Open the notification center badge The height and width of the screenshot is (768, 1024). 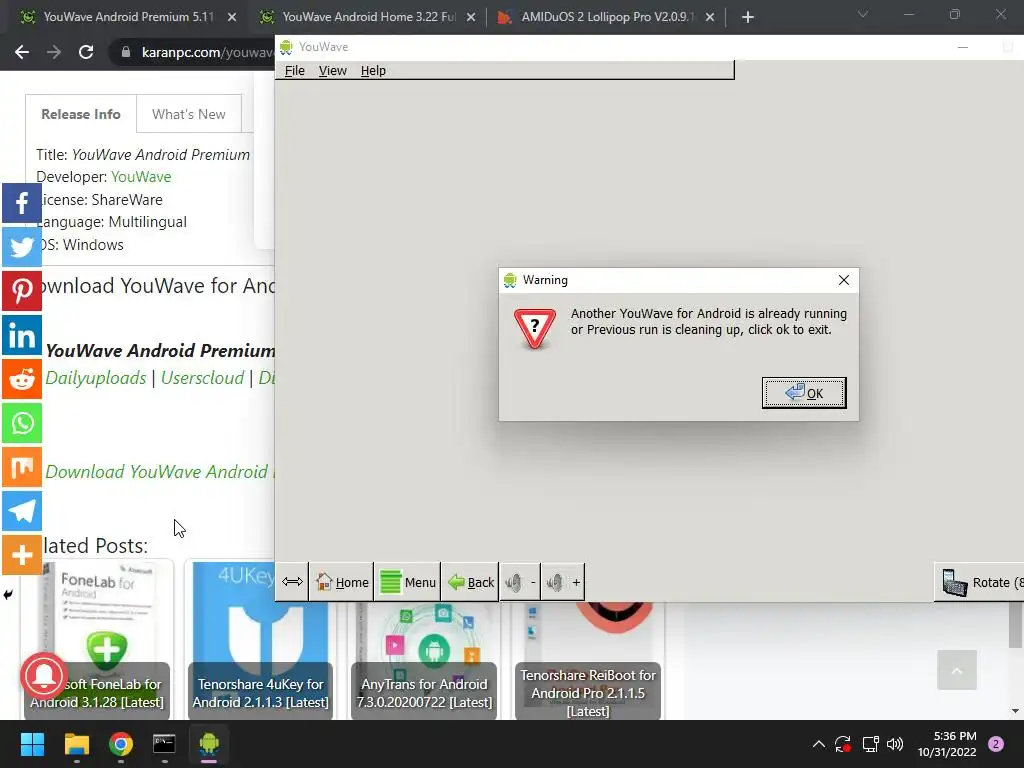(996, 744)
